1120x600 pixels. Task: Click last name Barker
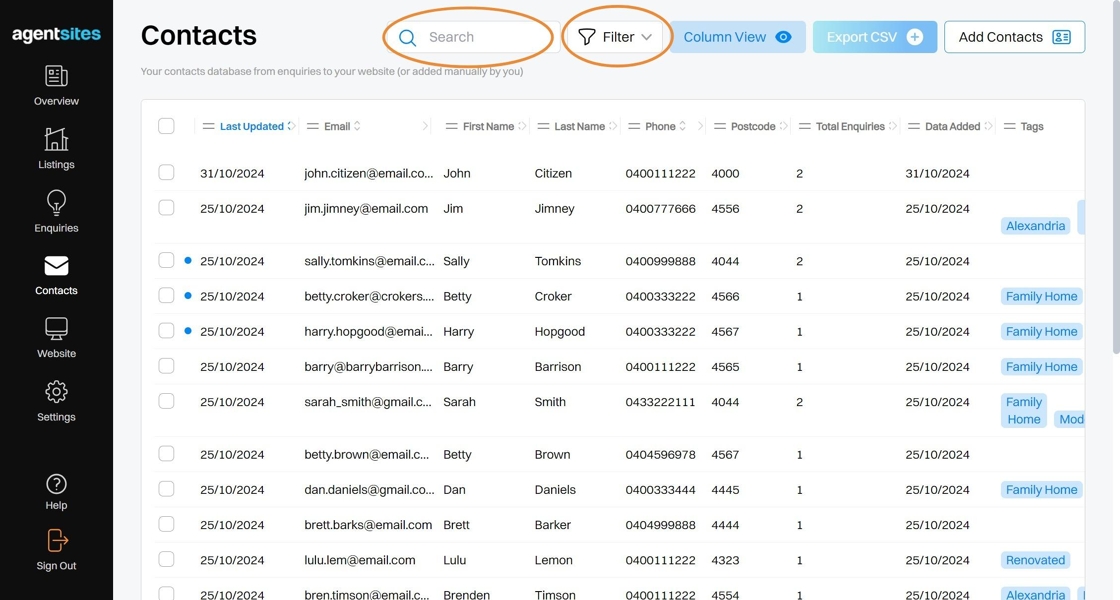pos(553,525)
